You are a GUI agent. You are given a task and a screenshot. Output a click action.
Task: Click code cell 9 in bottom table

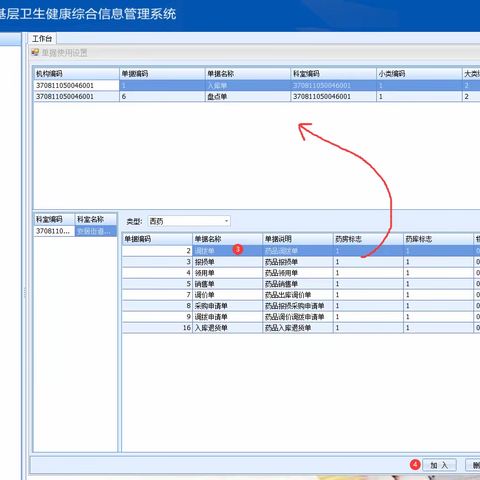[x=157, y=317]
